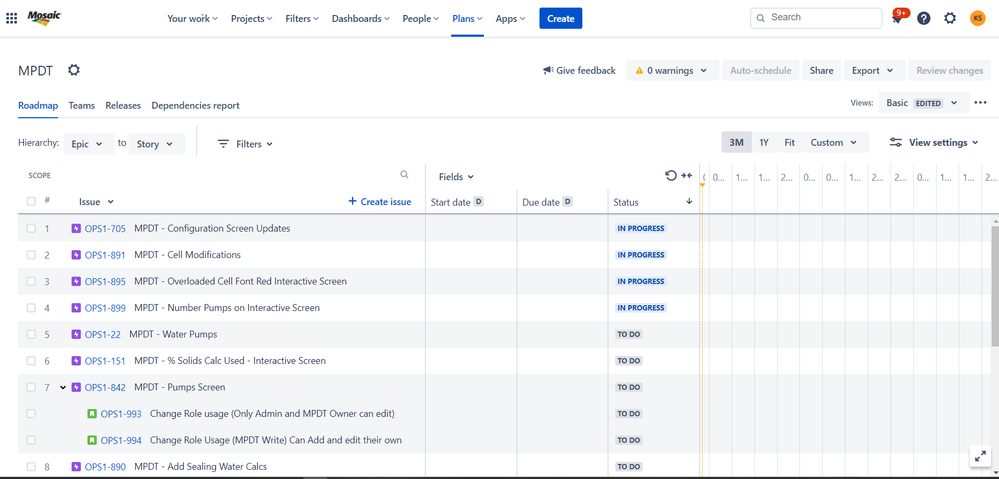Open issue link OPS1-899
Viewport: 999px width, 479px height.
pyautogui.click(x=105, y=308)
